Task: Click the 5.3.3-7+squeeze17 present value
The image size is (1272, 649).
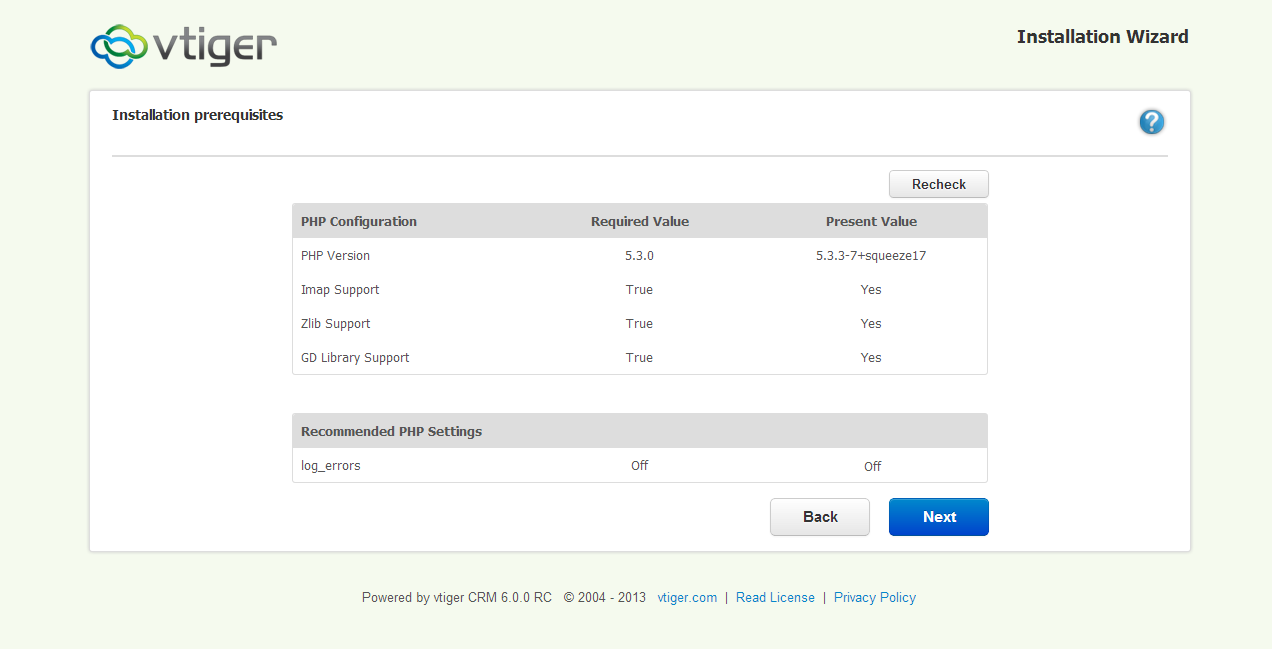Action: [871, 256]
